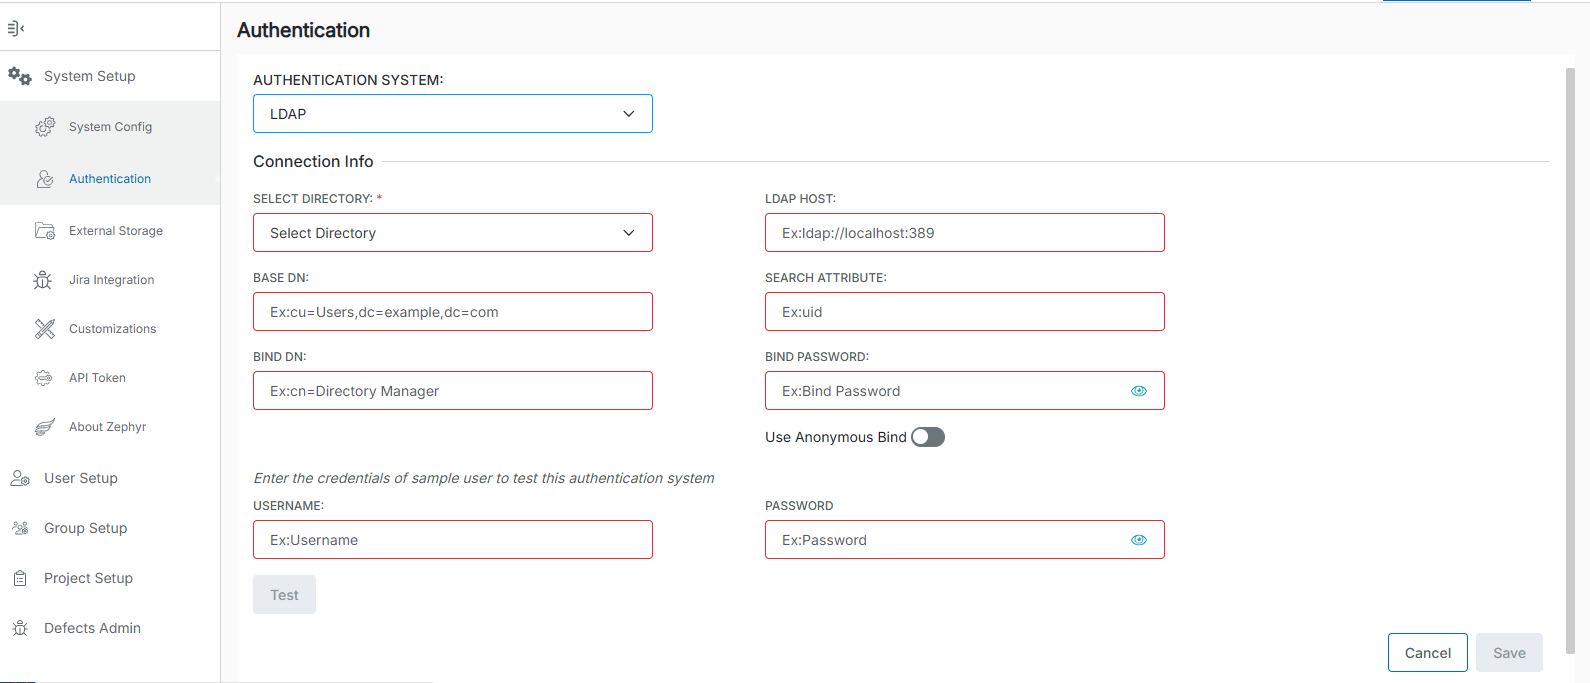Click the vertical scrollbar on the right
The height and width of the screenshot is (683, 1590).
pos(1569,360)
